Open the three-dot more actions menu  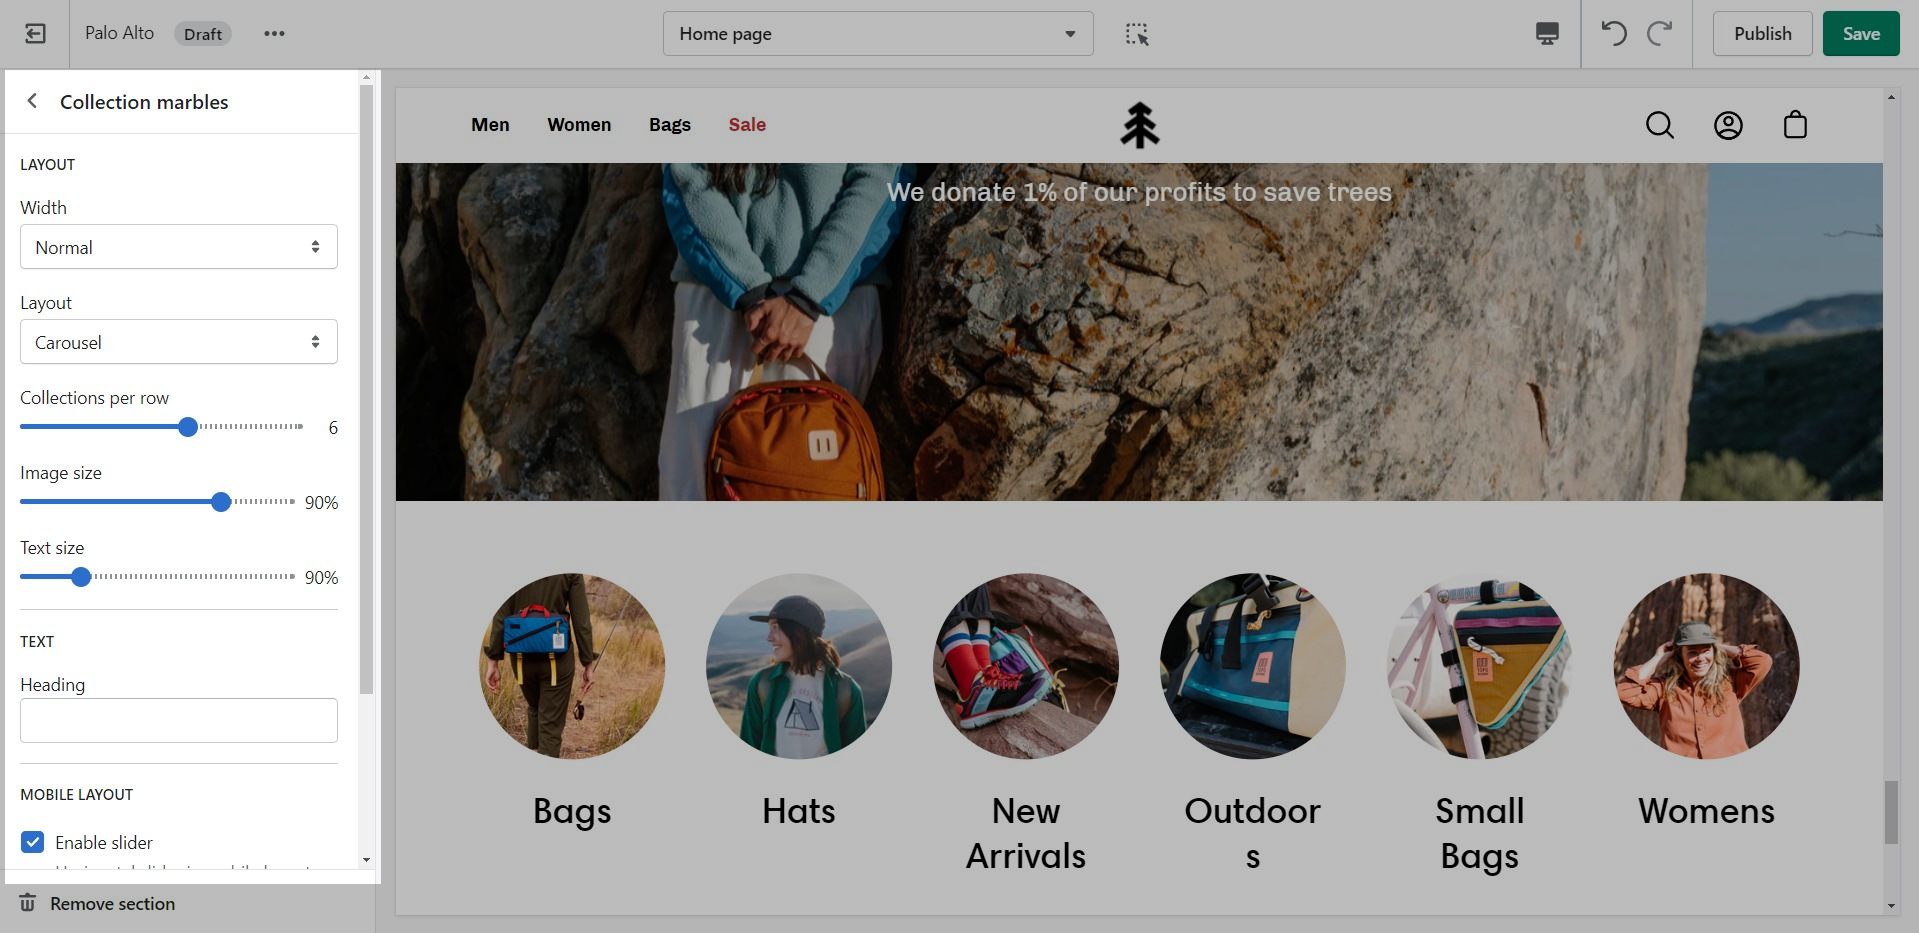(x=274, y=34)
